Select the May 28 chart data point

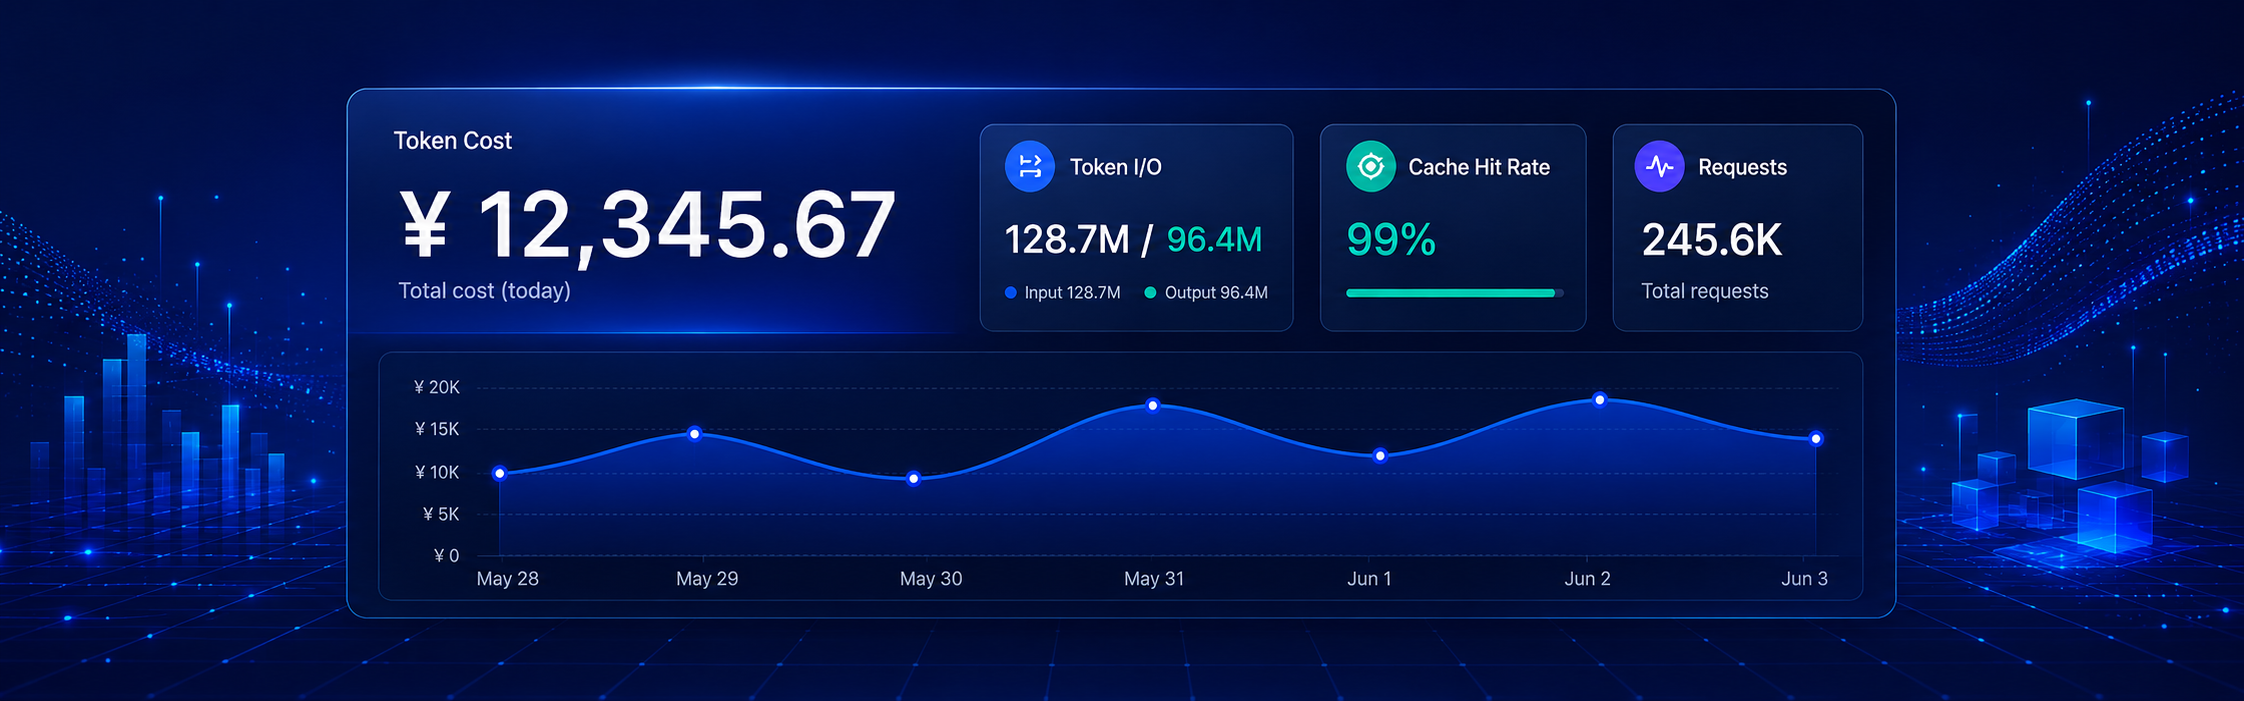(x=500, y=473)
